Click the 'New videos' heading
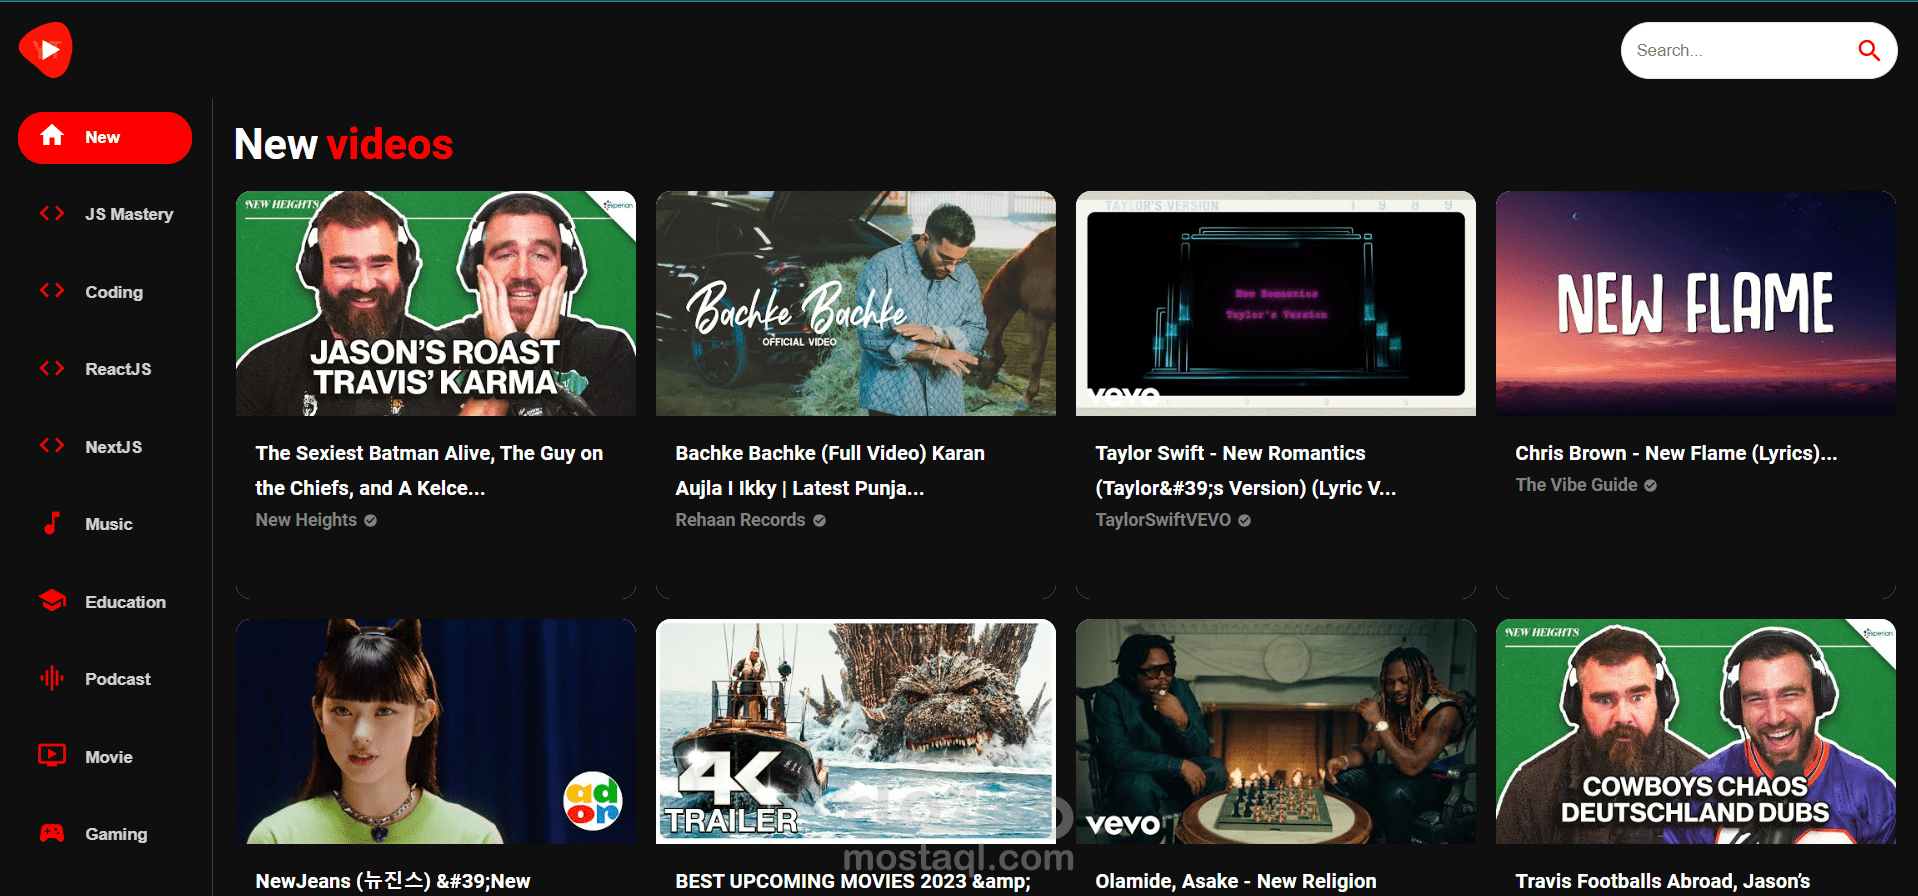The height and width of the screenshot is (896, 1918). [x=344, y=144]
